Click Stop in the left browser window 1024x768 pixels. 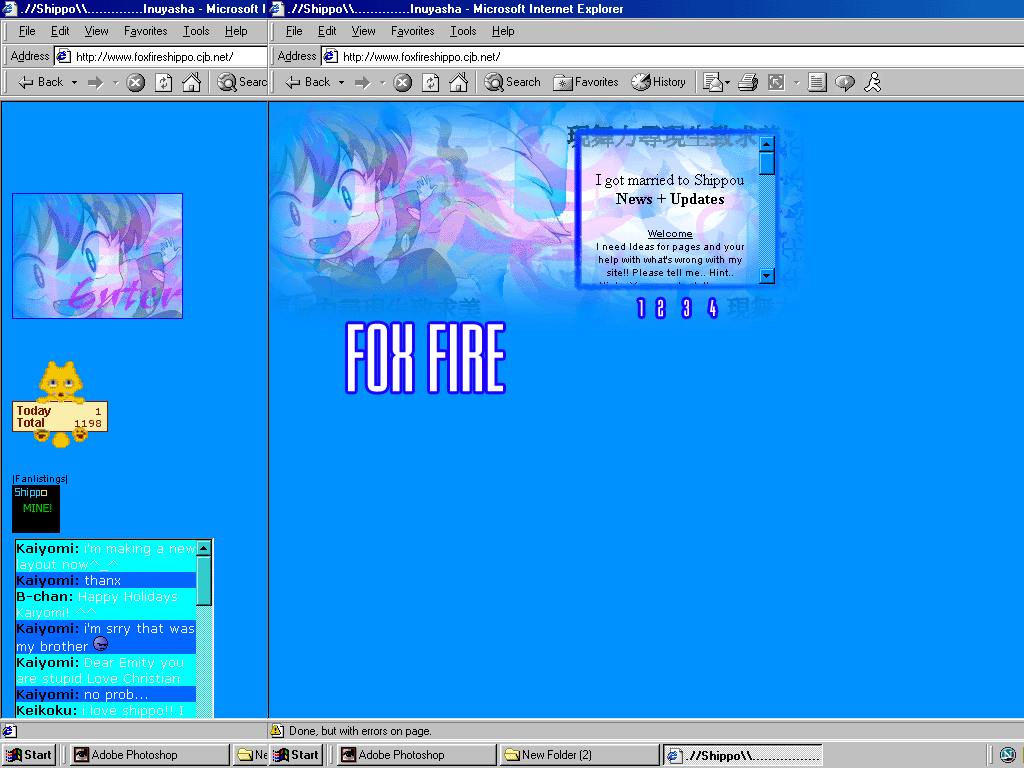point(136,82)
